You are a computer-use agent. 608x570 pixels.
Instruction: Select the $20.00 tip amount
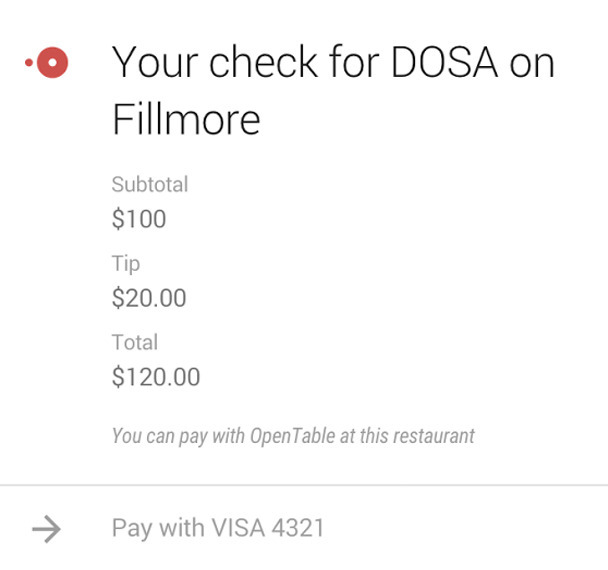coord(149,298)
